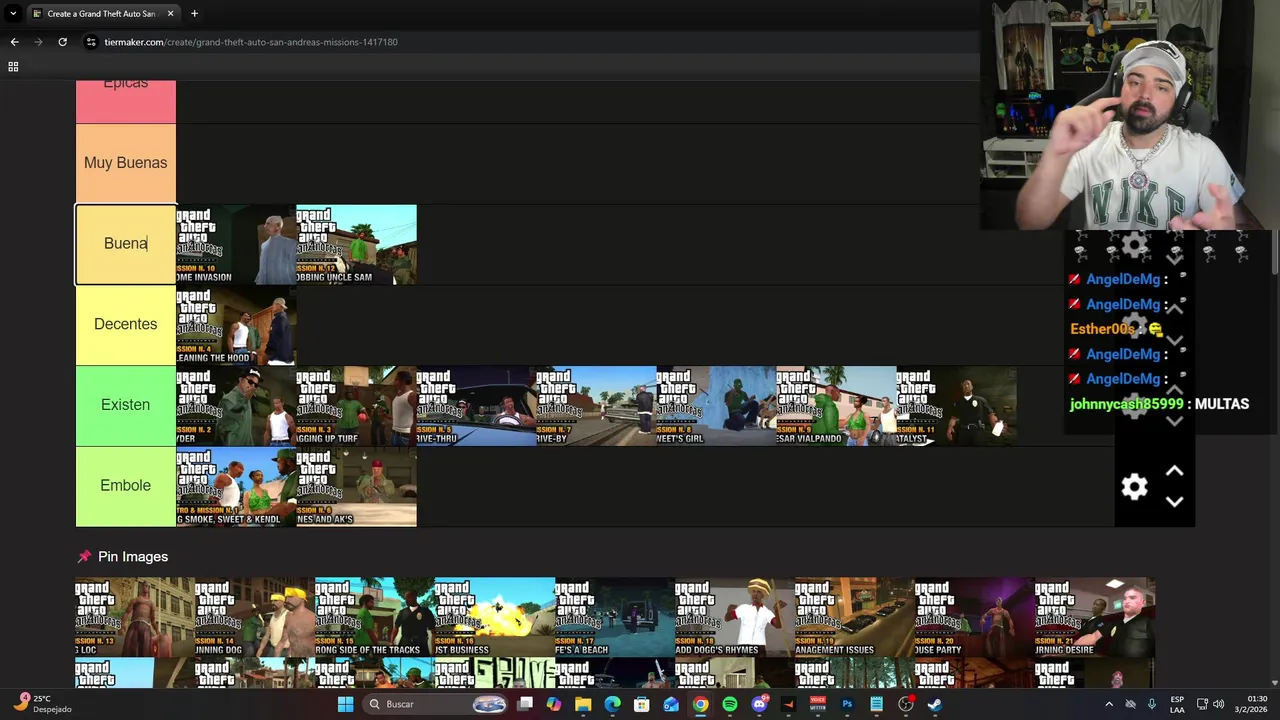The height and width of the screenshot is (720, 1280).
Task: Open Photoshop from the taskbar
Action: [x=847, y=704]
